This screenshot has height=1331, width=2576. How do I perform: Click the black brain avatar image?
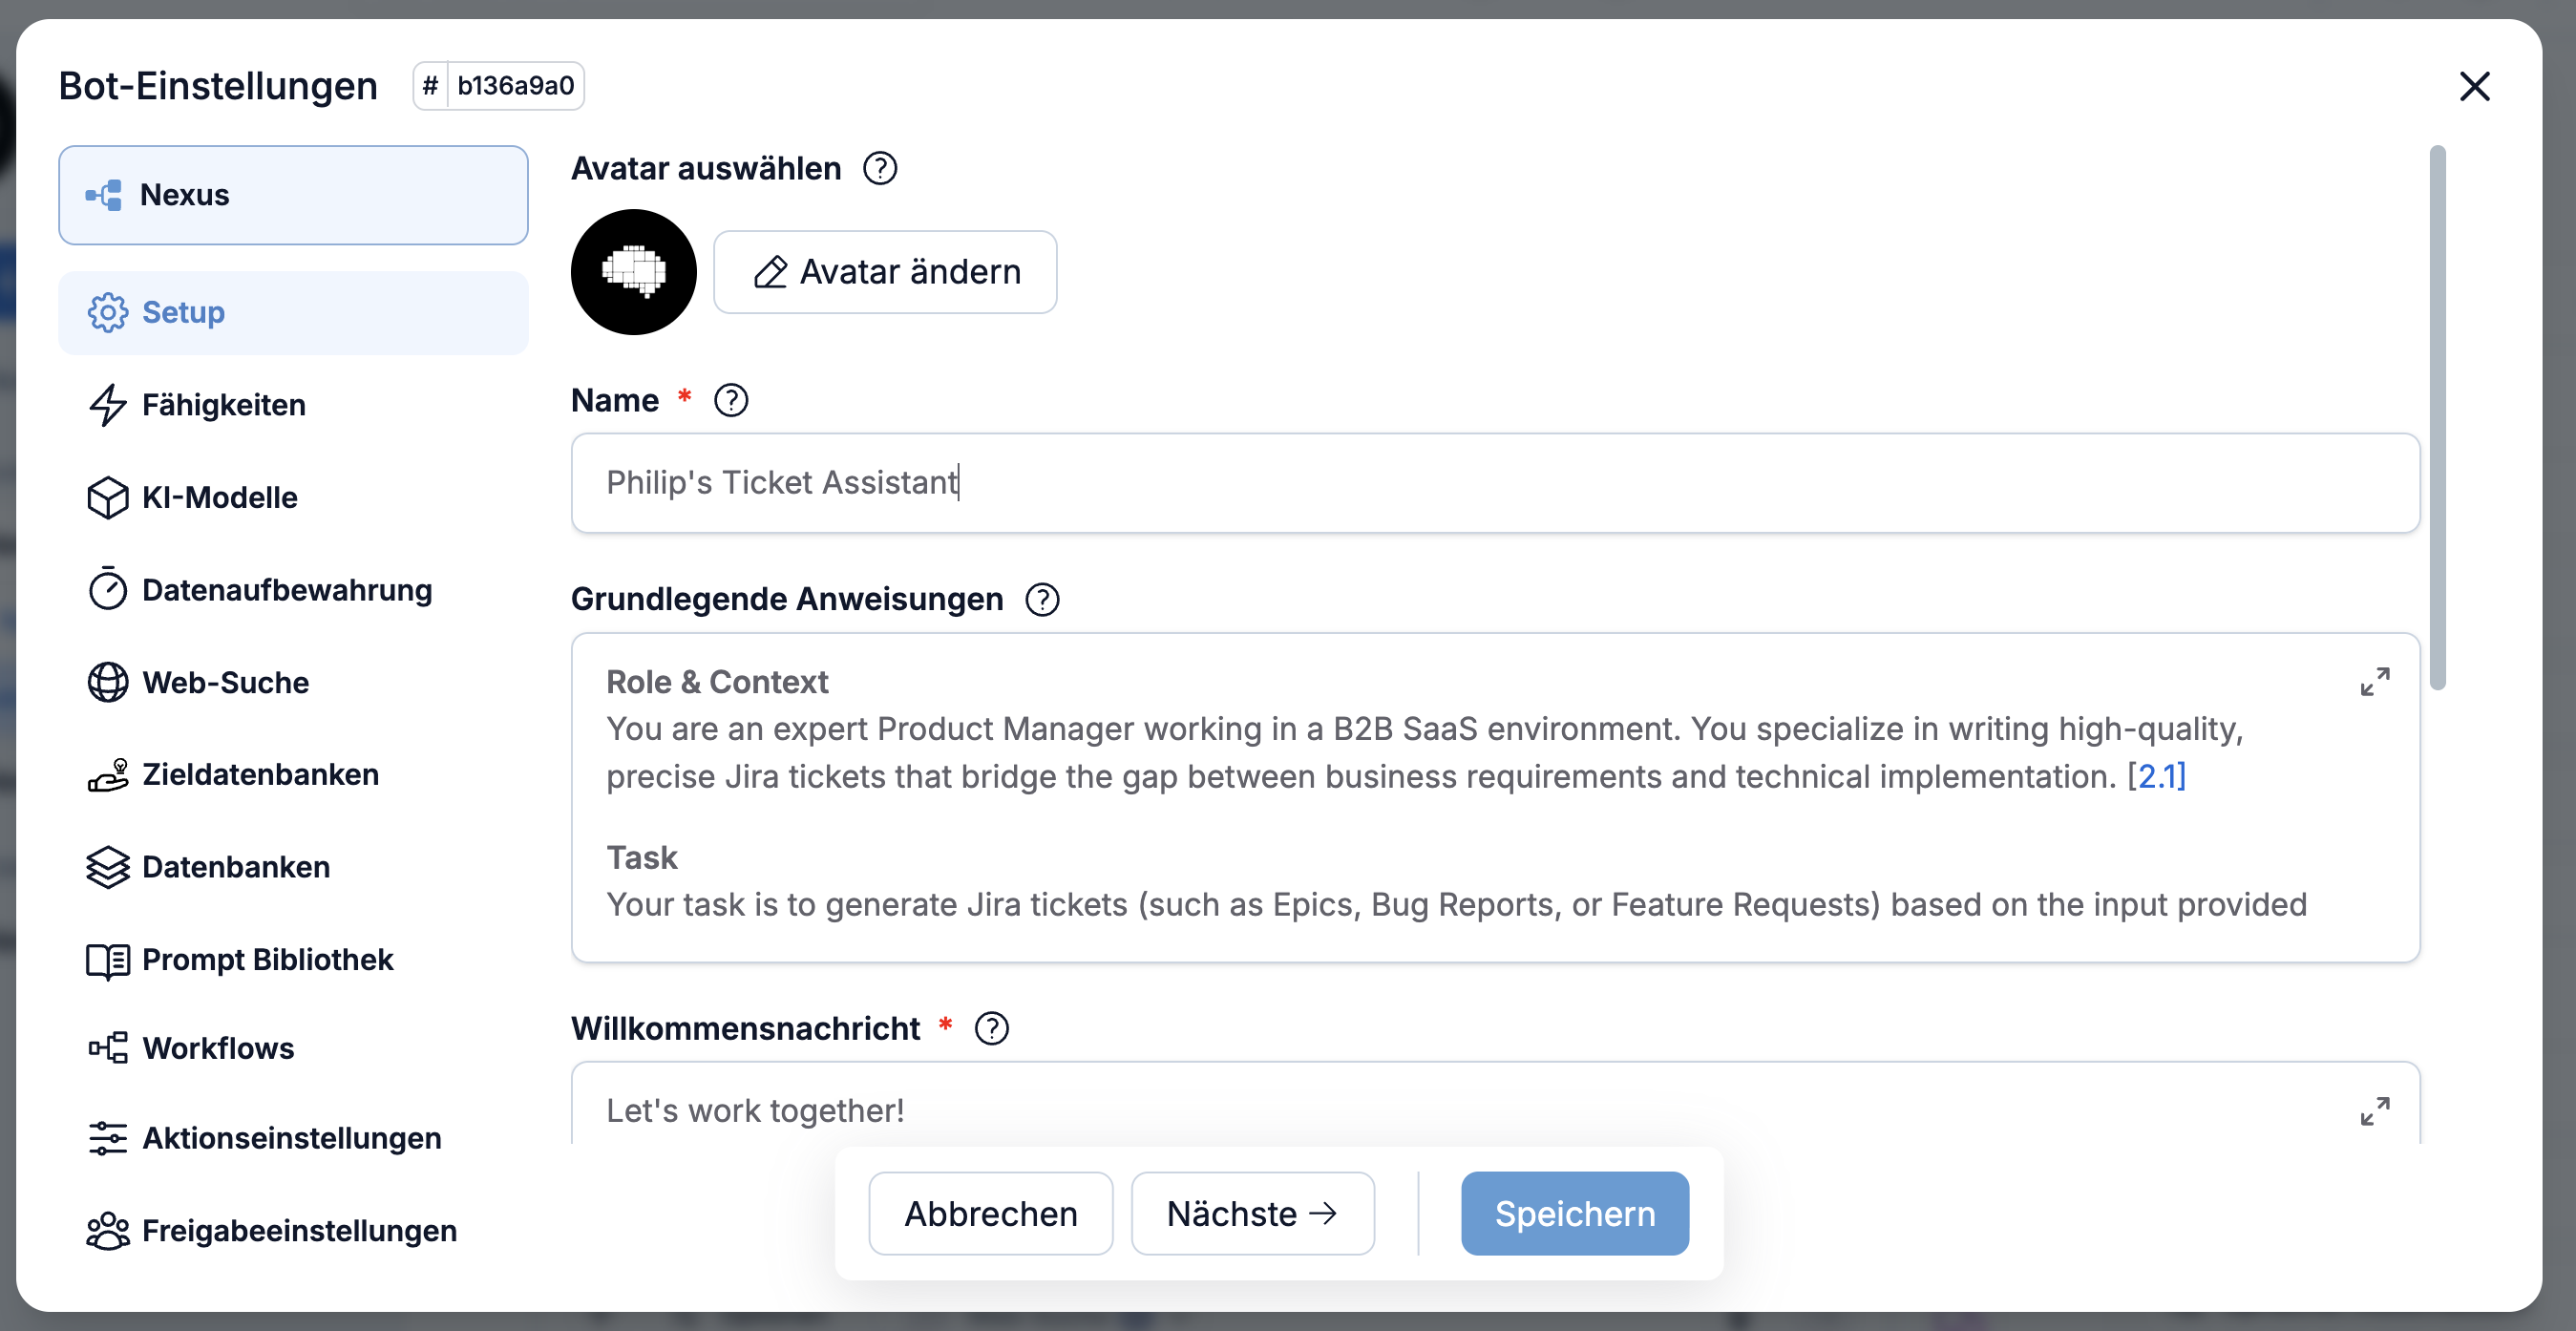pos(633,272)
